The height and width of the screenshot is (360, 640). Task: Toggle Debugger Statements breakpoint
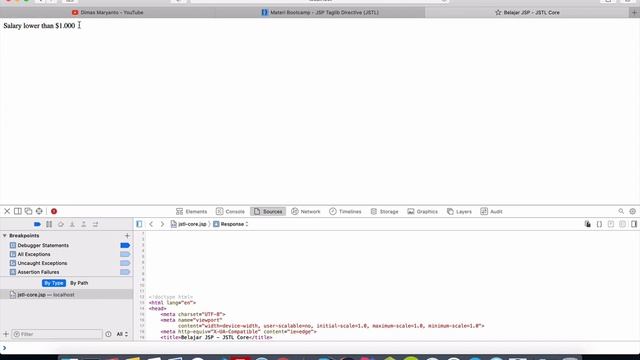click(x=125, y=245)
